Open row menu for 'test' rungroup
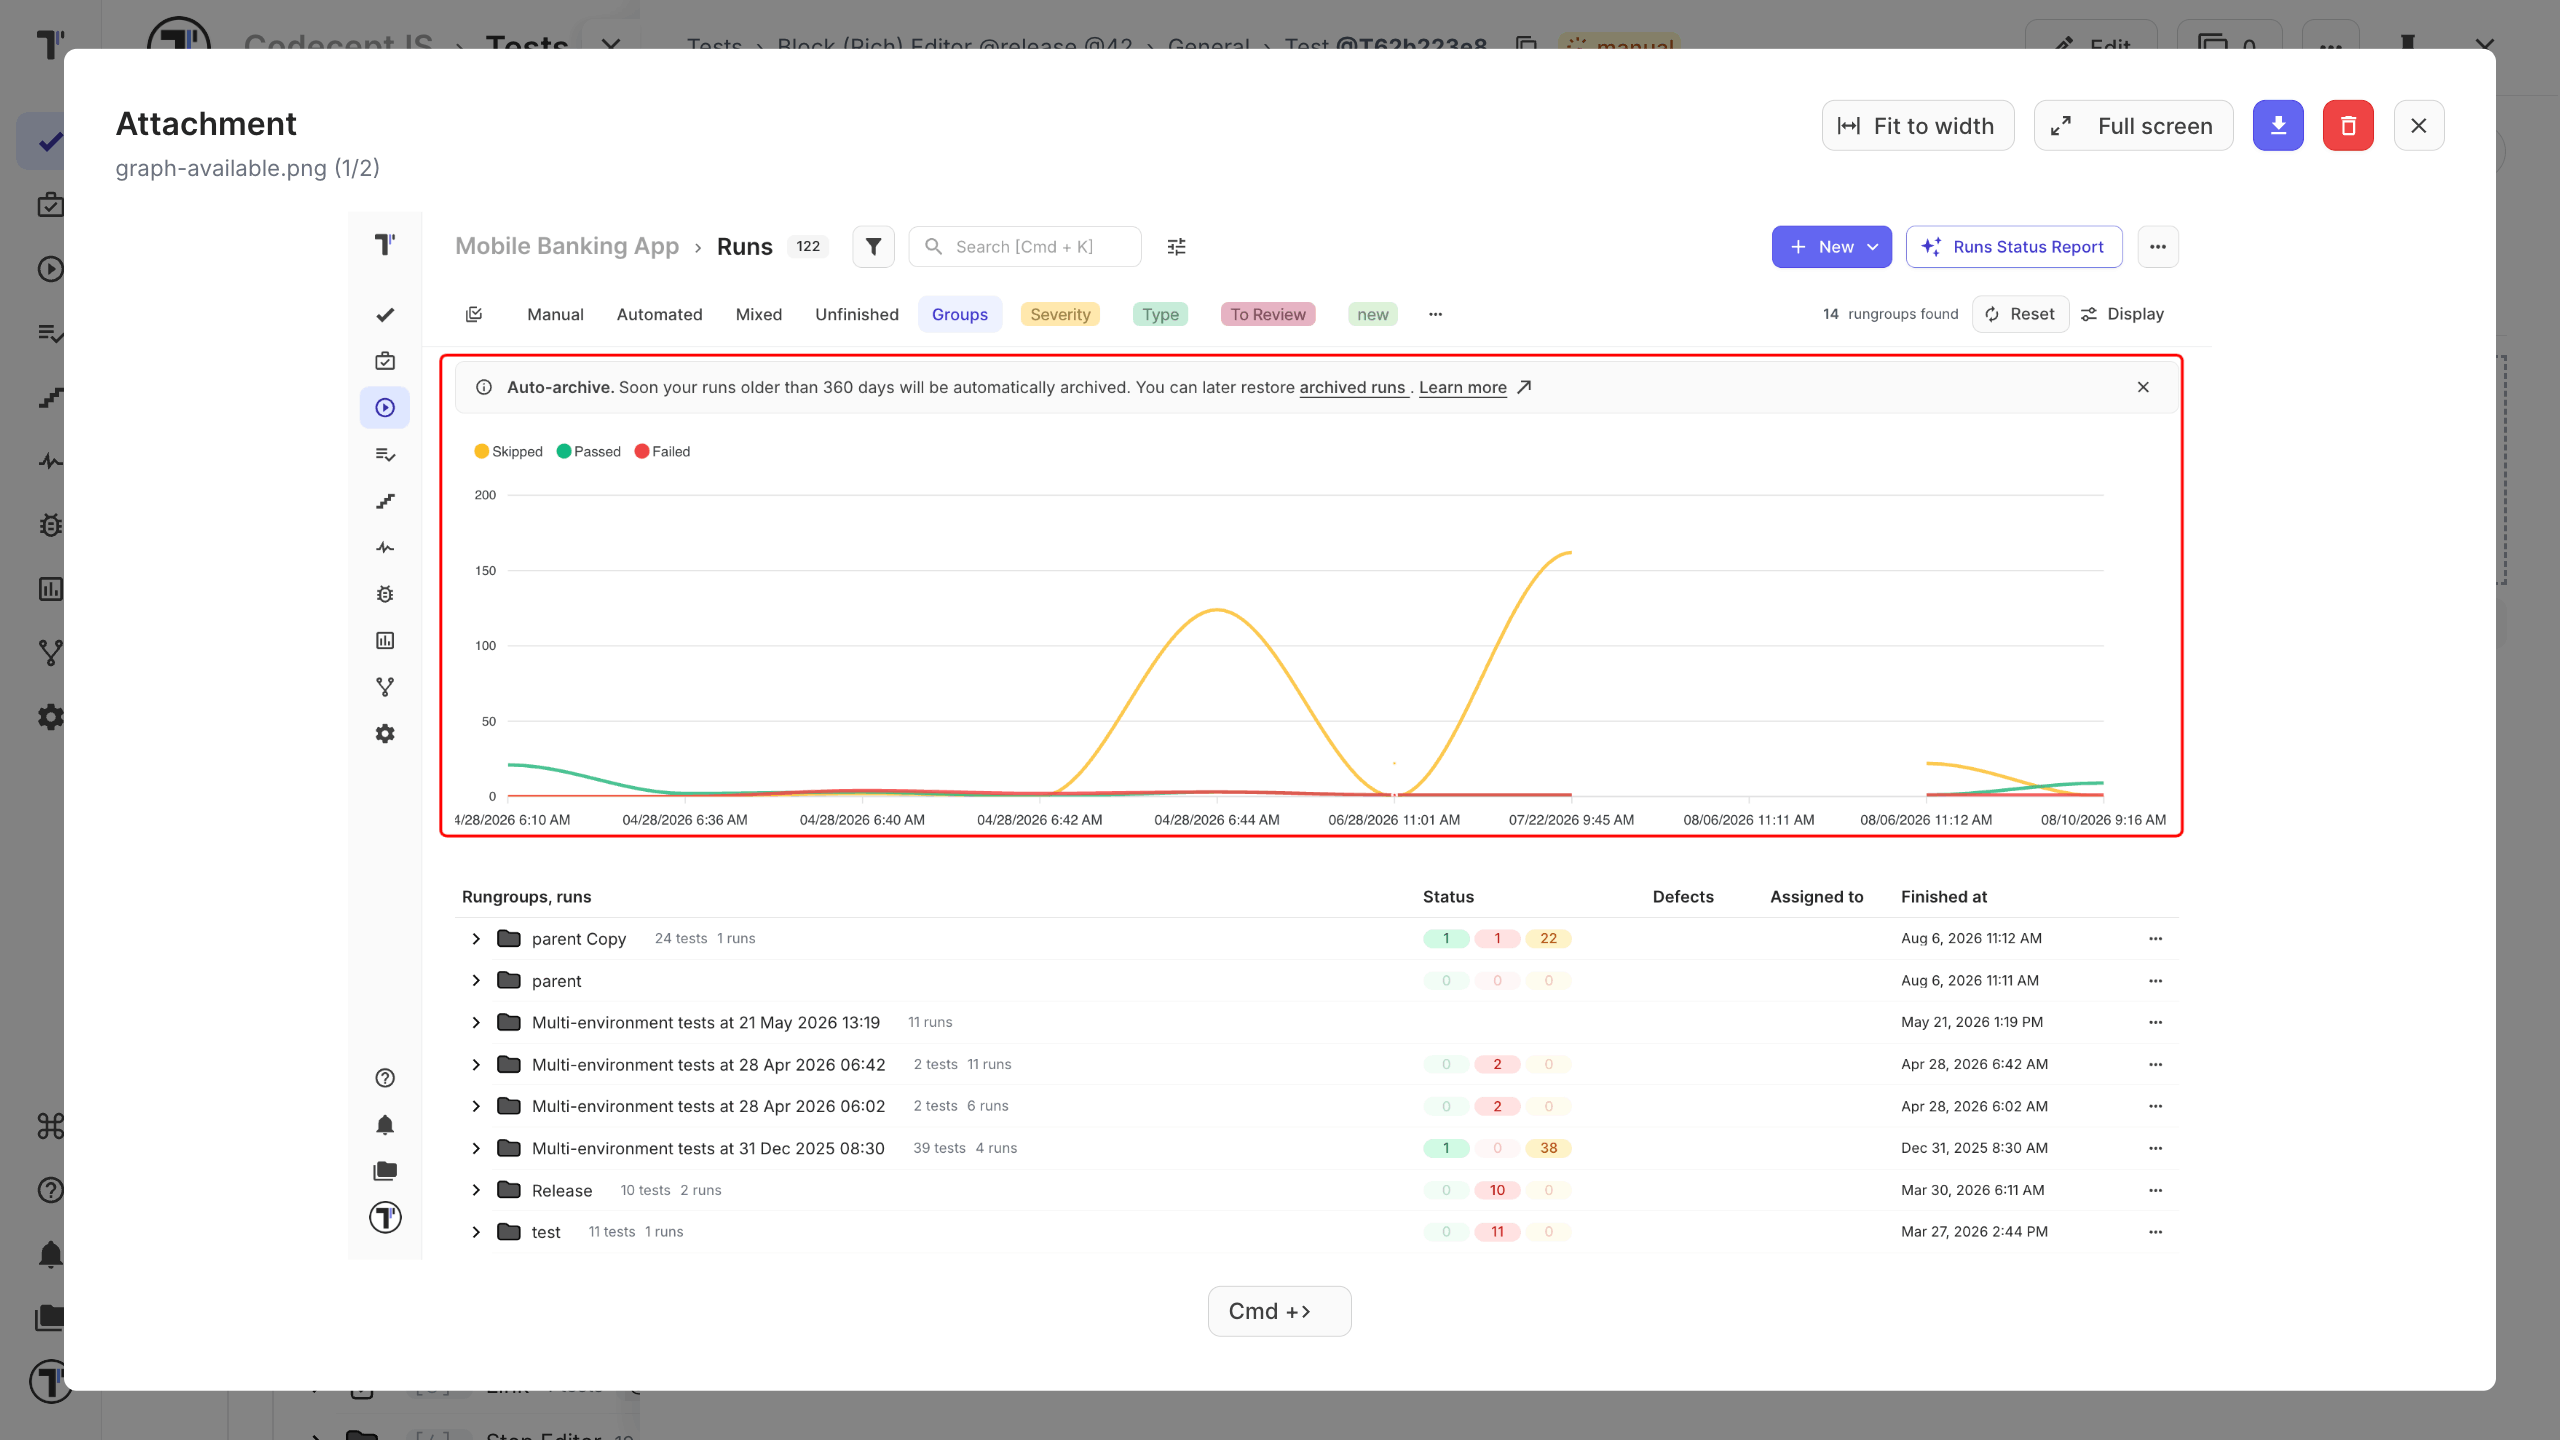The image size is (2560, 1440). [2155, 1232]
